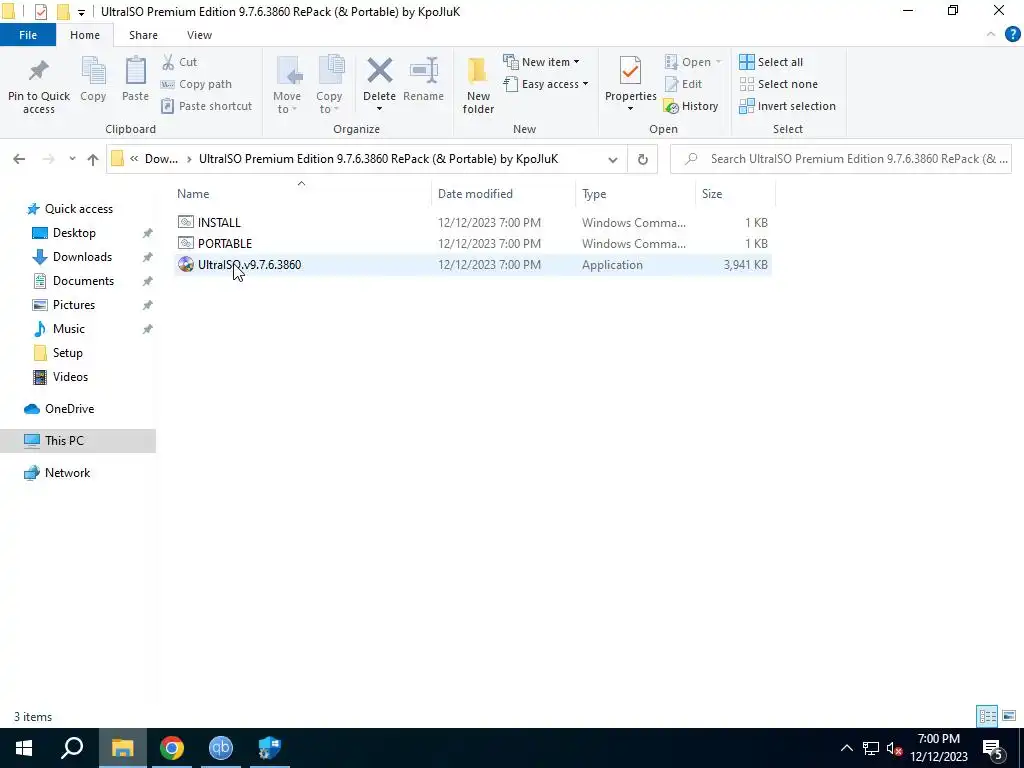Image resolution: width=1024 pixels, height=768 pixels.
Task: Switch to Details view layout
Action: (987, 716)
